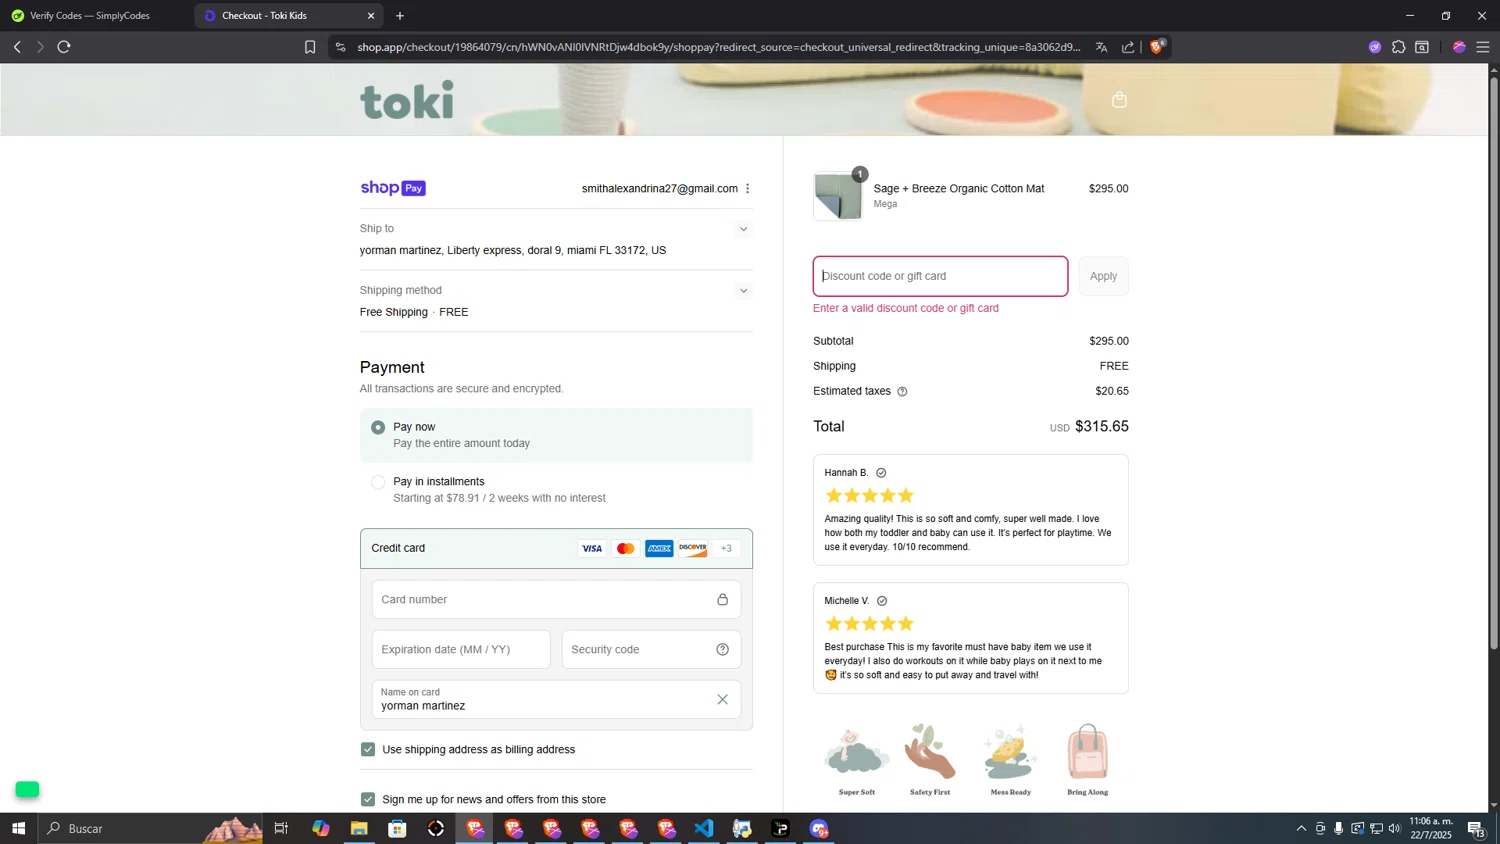1500x844 pixels.
Task: Bookmark this checkout page
Action: coord(310,47)
